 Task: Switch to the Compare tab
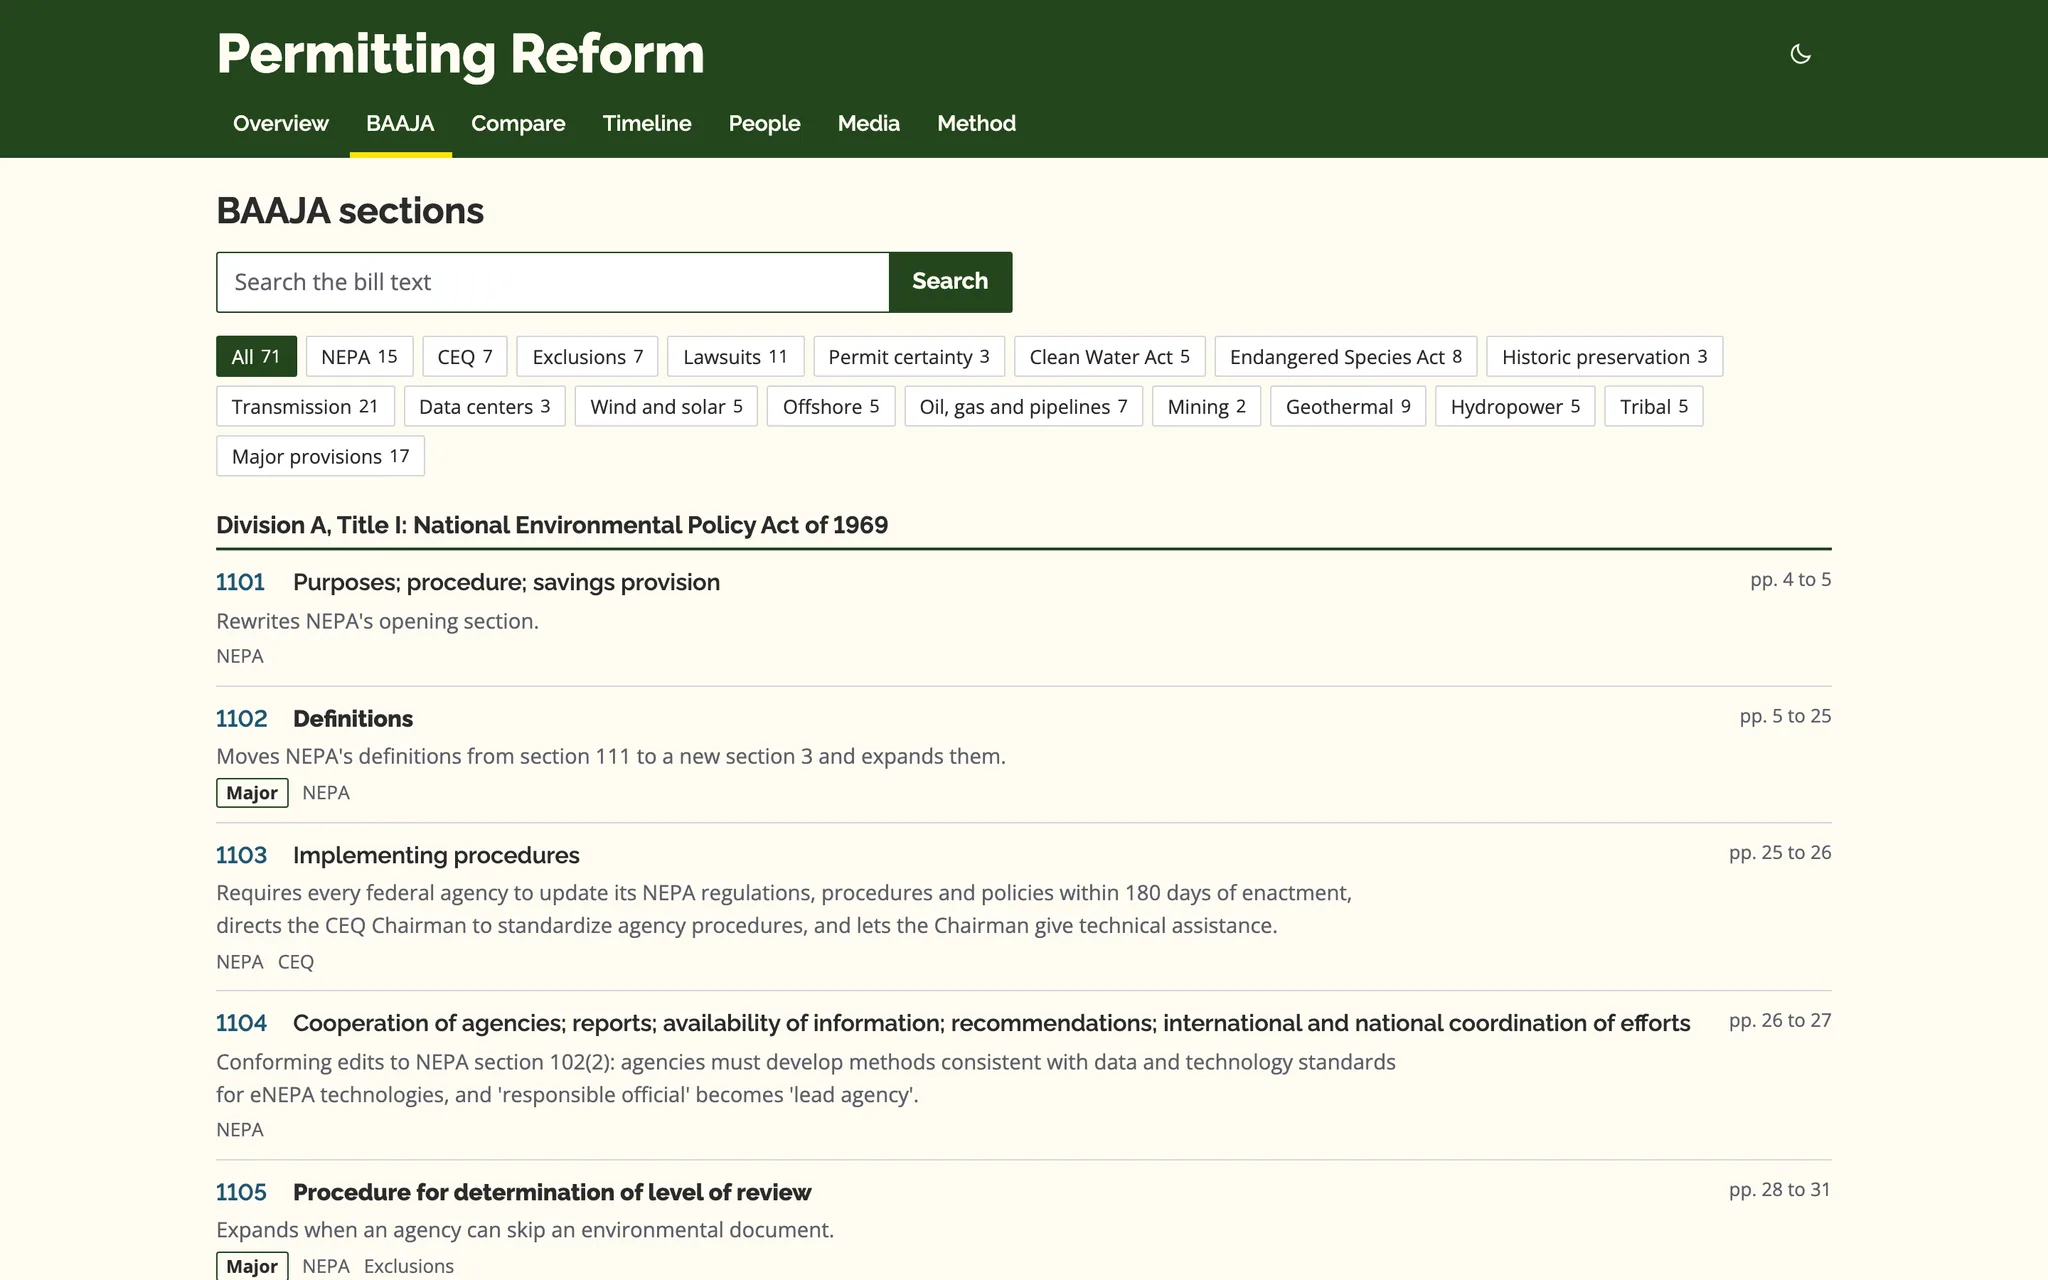518,123
